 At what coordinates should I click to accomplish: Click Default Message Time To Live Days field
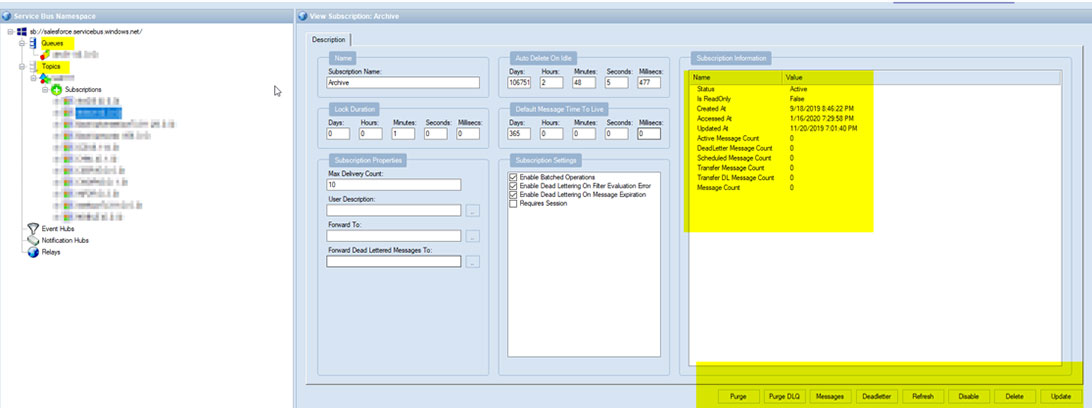520,134
